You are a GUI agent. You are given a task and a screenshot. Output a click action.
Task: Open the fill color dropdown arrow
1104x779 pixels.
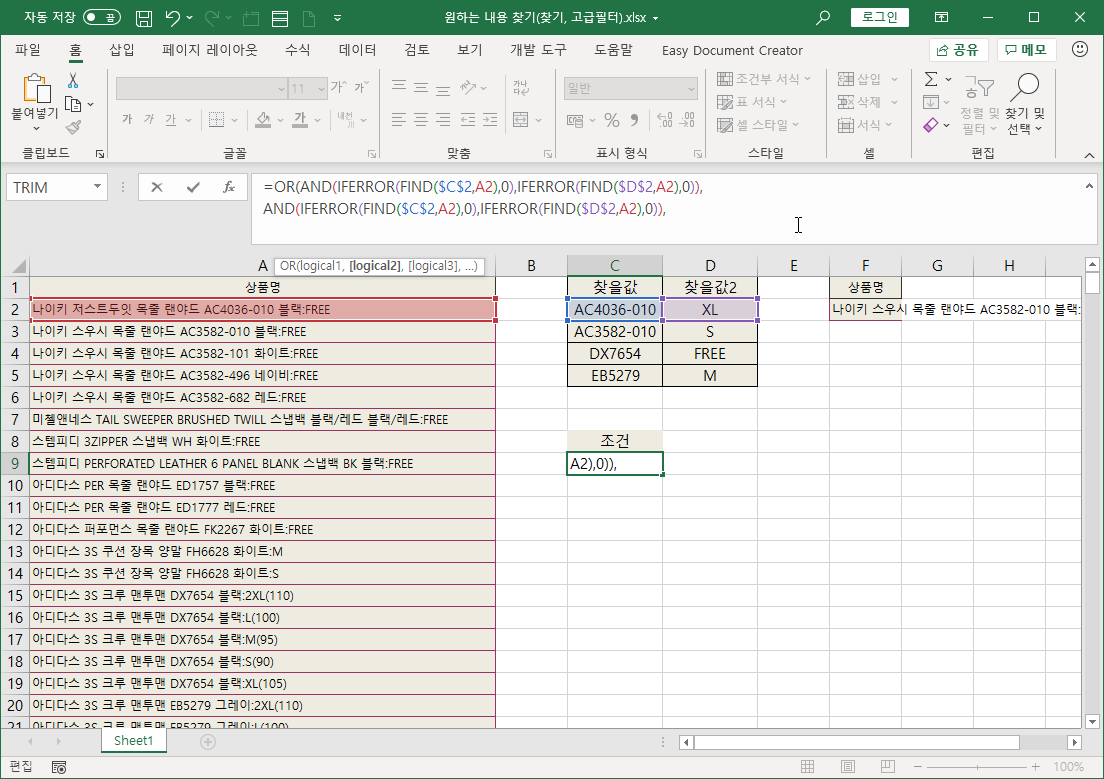[280, 120]
